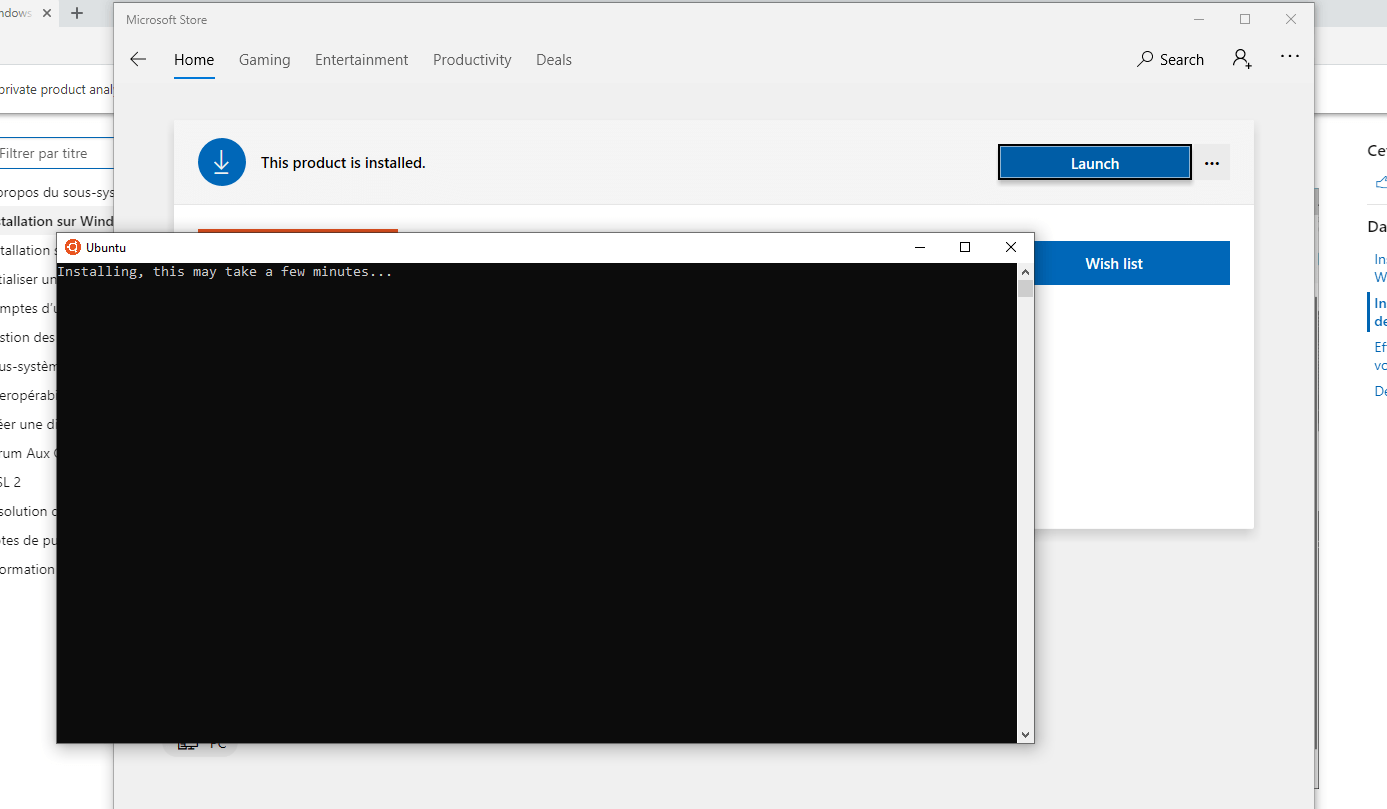Close the Ubuntu terminal window

pyautogui.click(x=1011, y=247)
